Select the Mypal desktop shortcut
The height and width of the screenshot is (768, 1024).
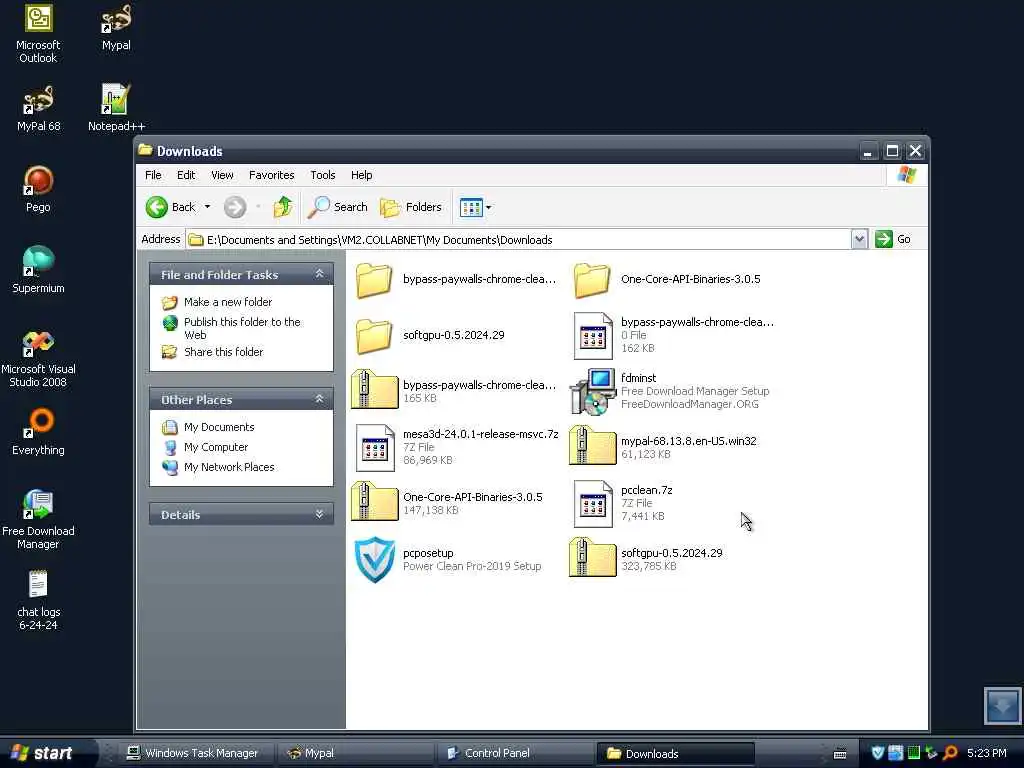[x=116, y=28]
